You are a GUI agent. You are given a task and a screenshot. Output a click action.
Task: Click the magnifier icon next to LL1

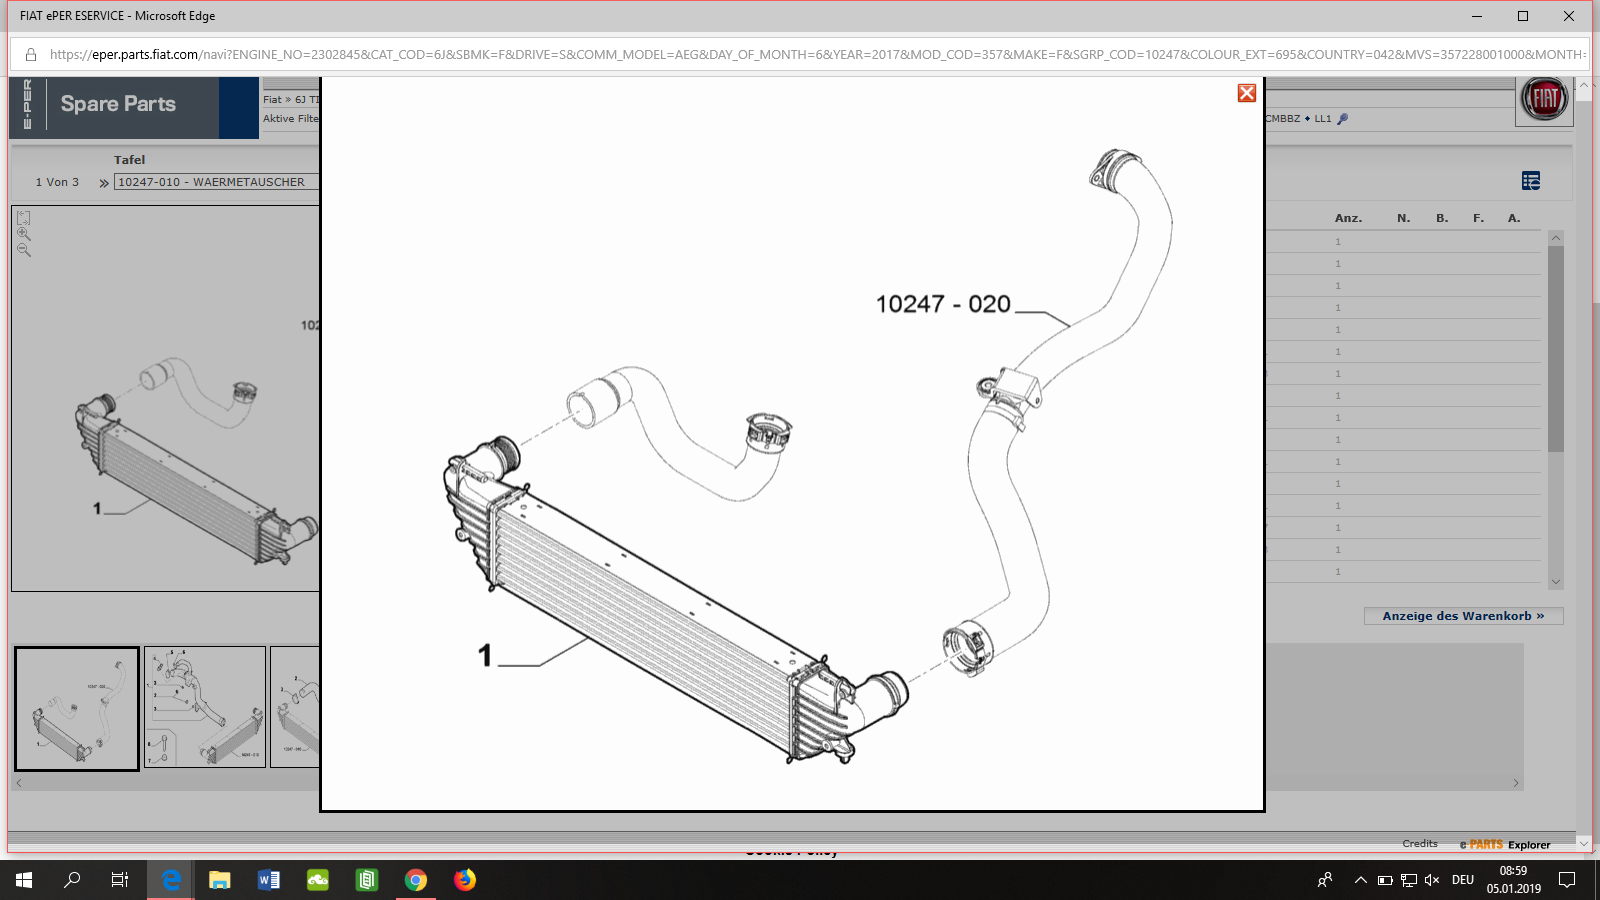pyautogui.click(x=1343, y=119)
